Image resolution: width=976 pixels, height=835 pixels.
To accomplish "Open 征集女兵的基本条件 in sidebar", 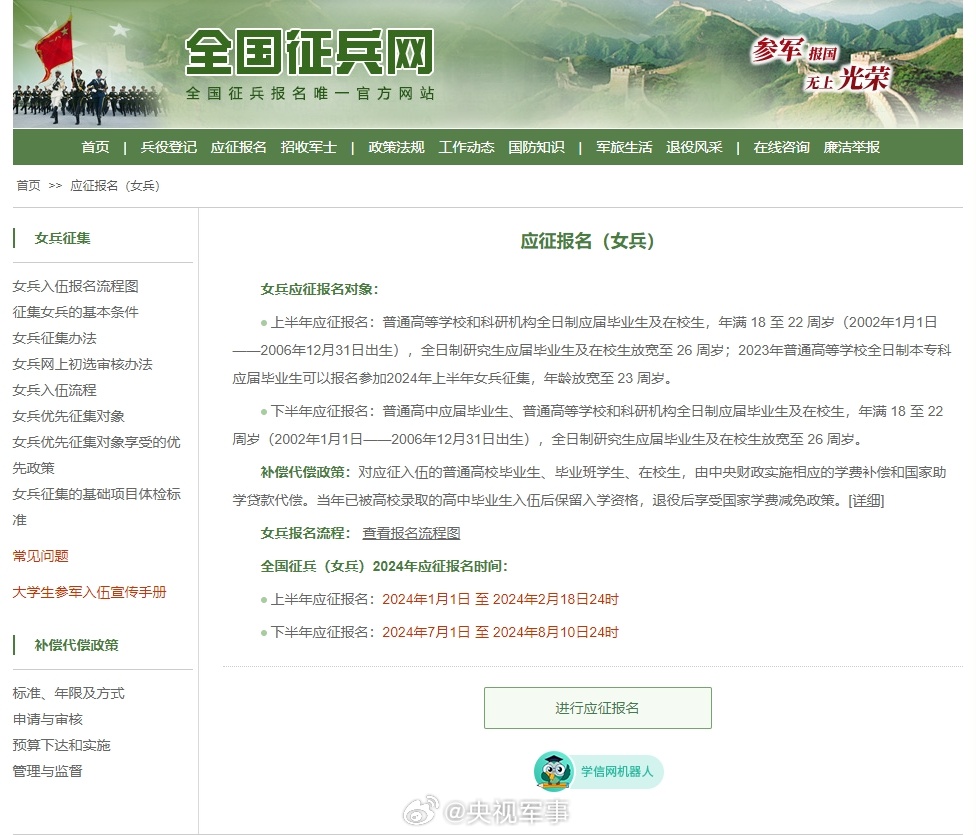I will pyautogui.click(x=75, y=312).
